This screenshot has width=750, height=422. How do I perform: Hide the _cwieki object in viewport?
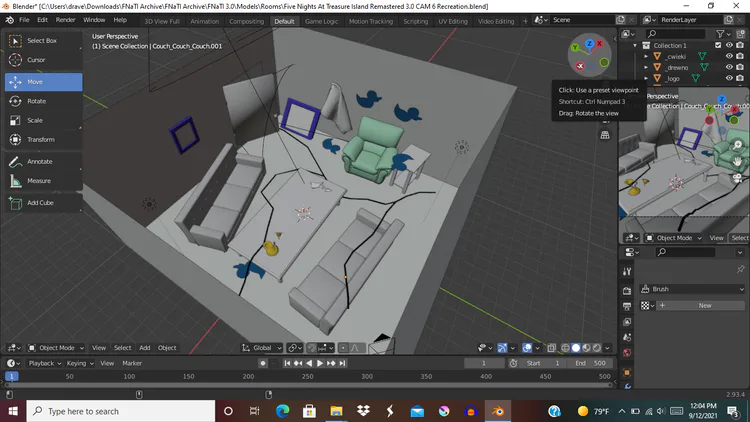pos(729,56)
